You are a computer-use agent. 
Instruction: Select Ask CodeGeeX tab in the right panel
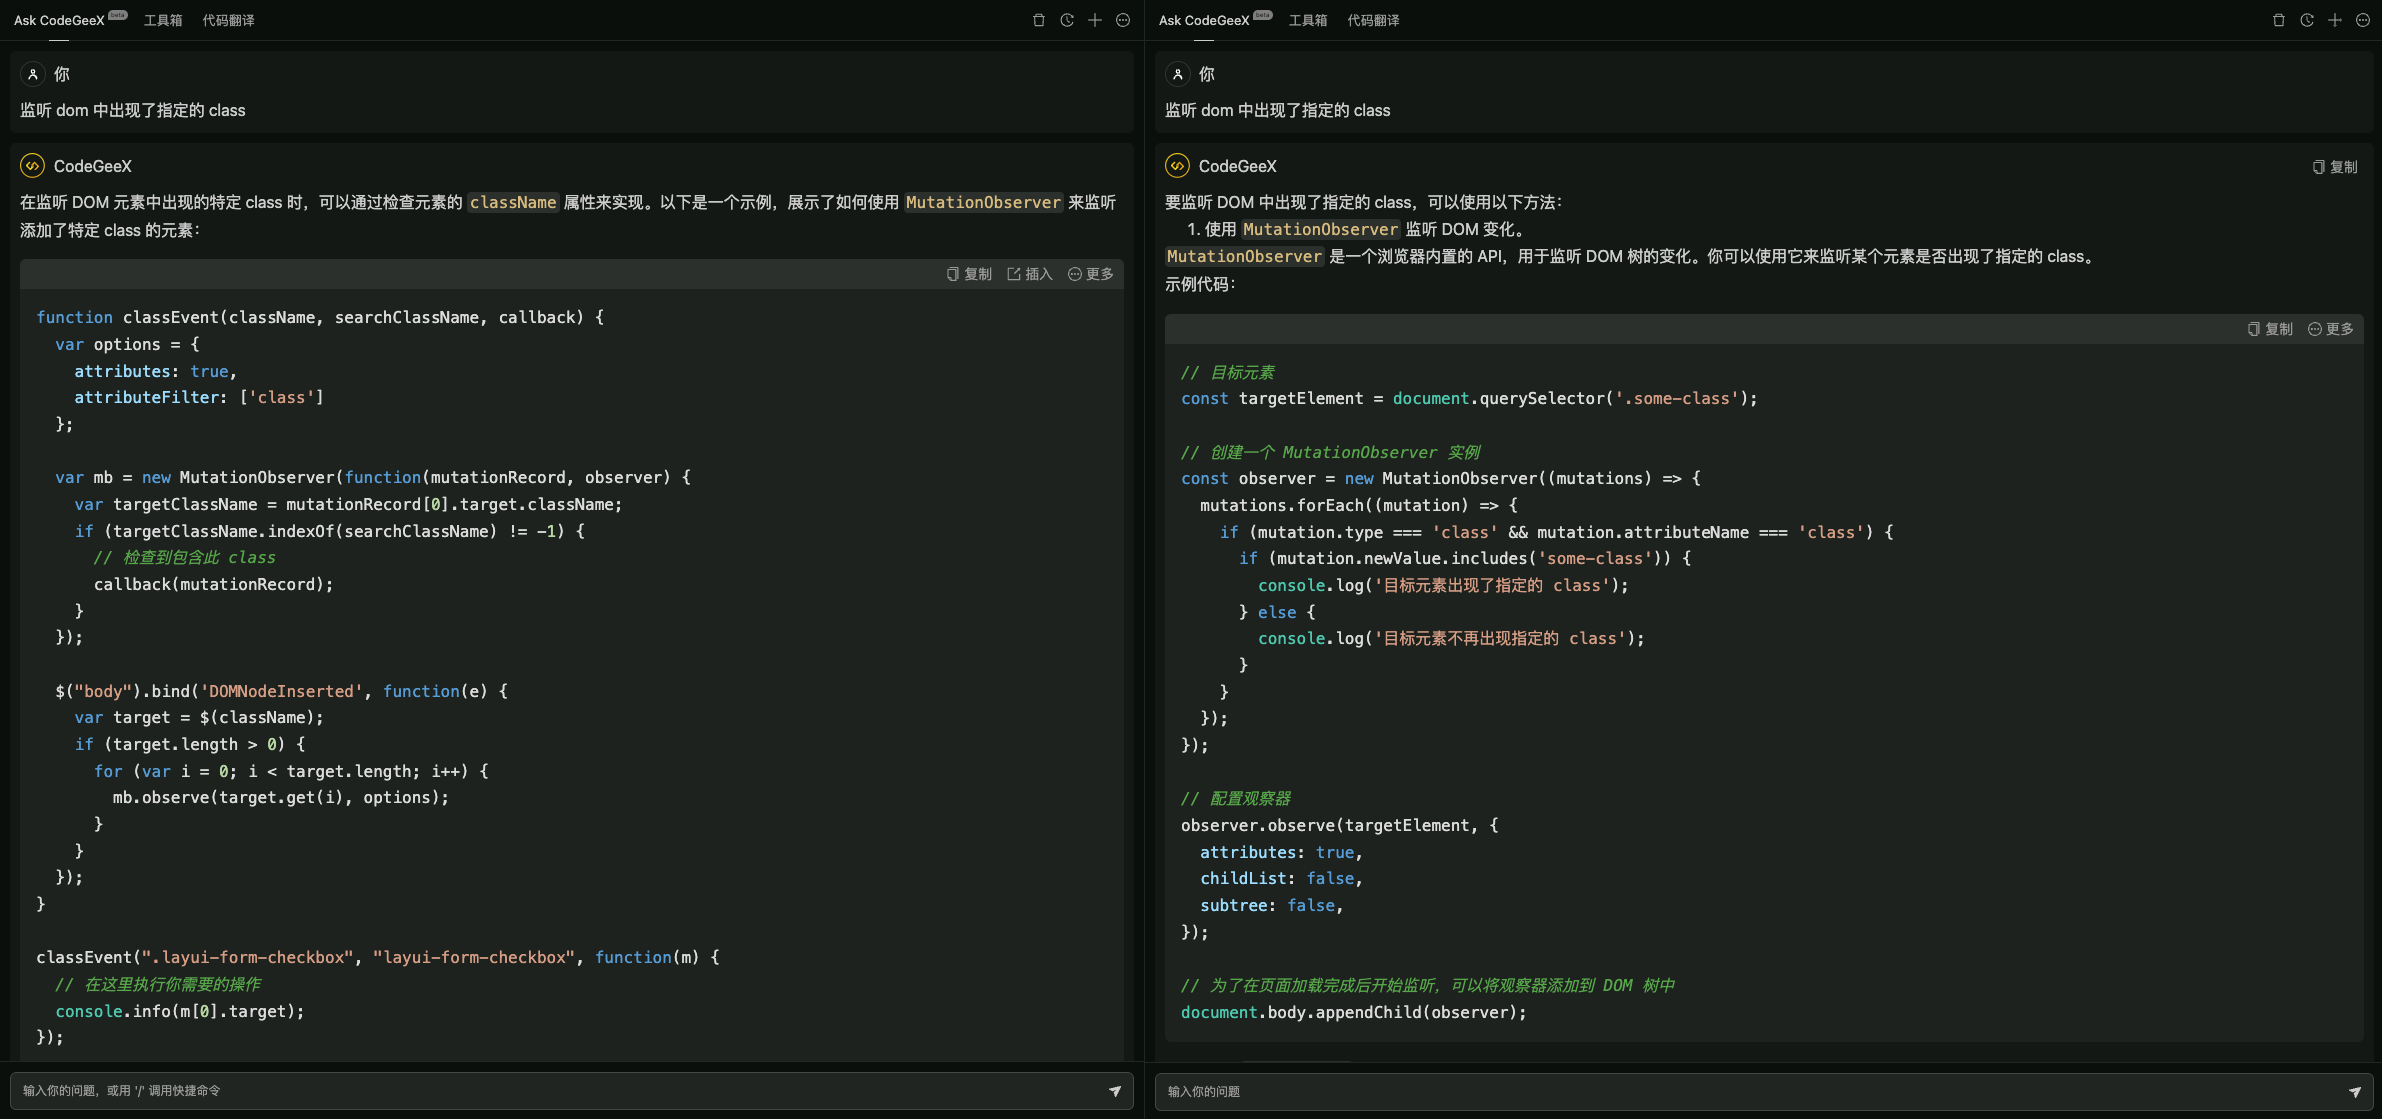(1204, 20)
